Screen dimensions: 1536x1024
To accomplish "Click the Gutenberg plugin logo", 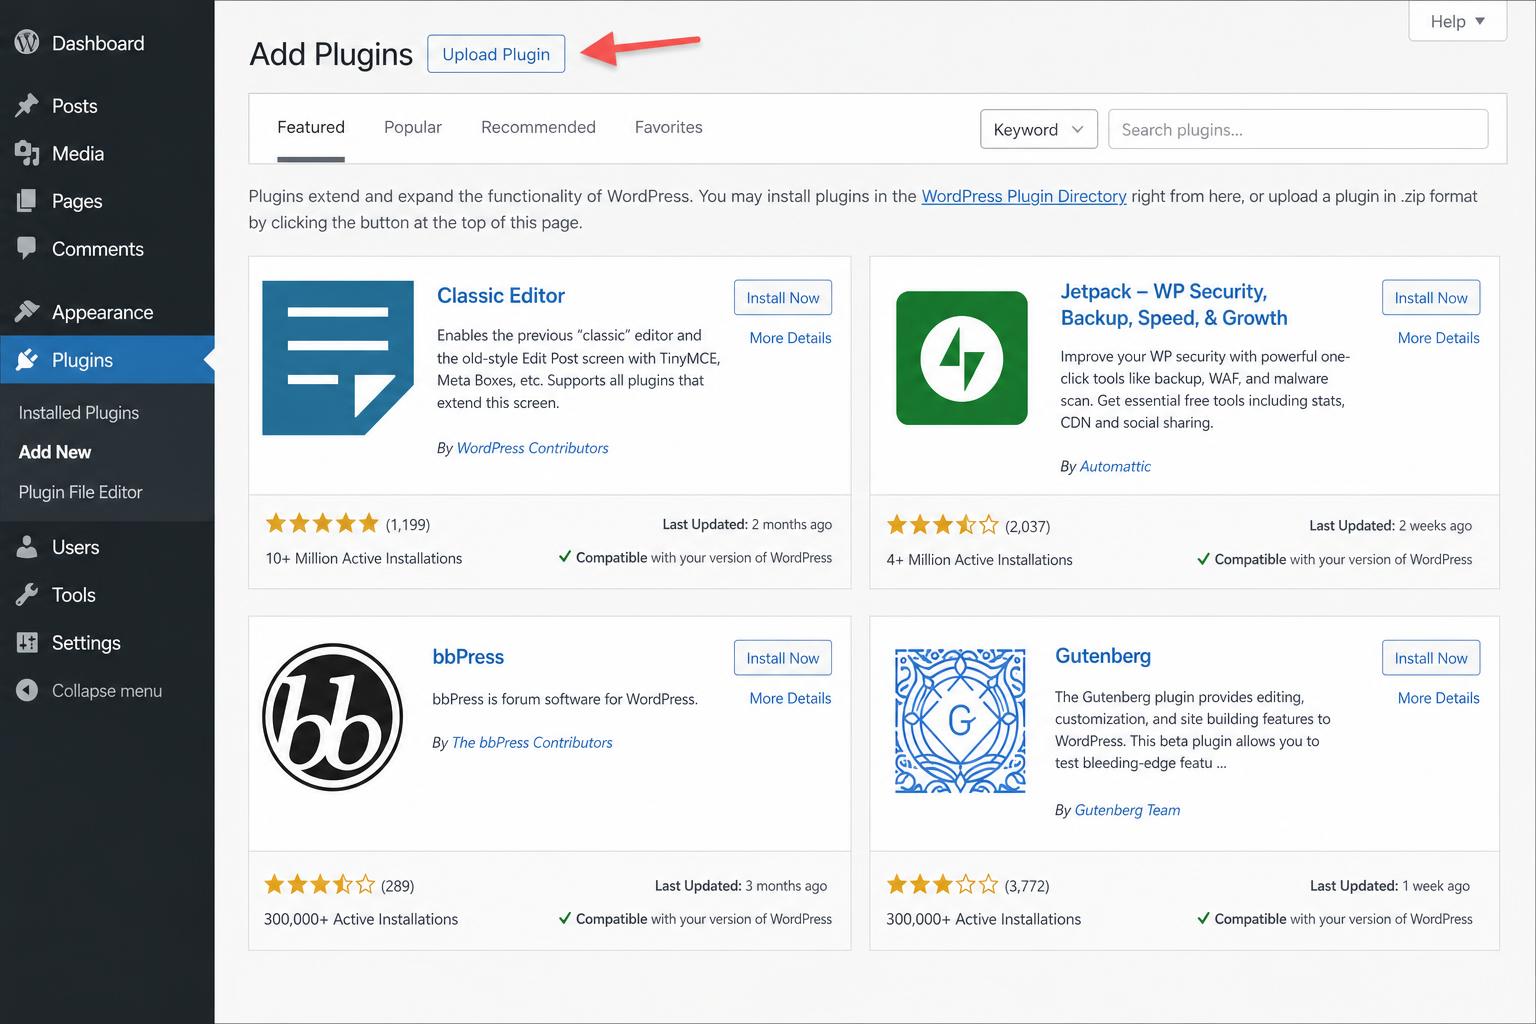I will (960, 721).
